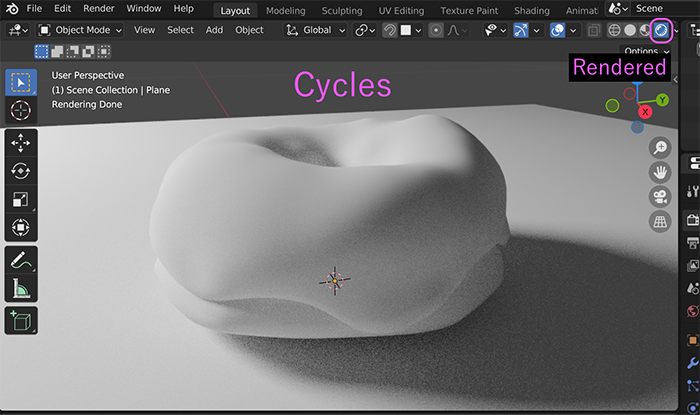Select the Move tool
Screen dimensions: 700x415
[x=21, y=143]
